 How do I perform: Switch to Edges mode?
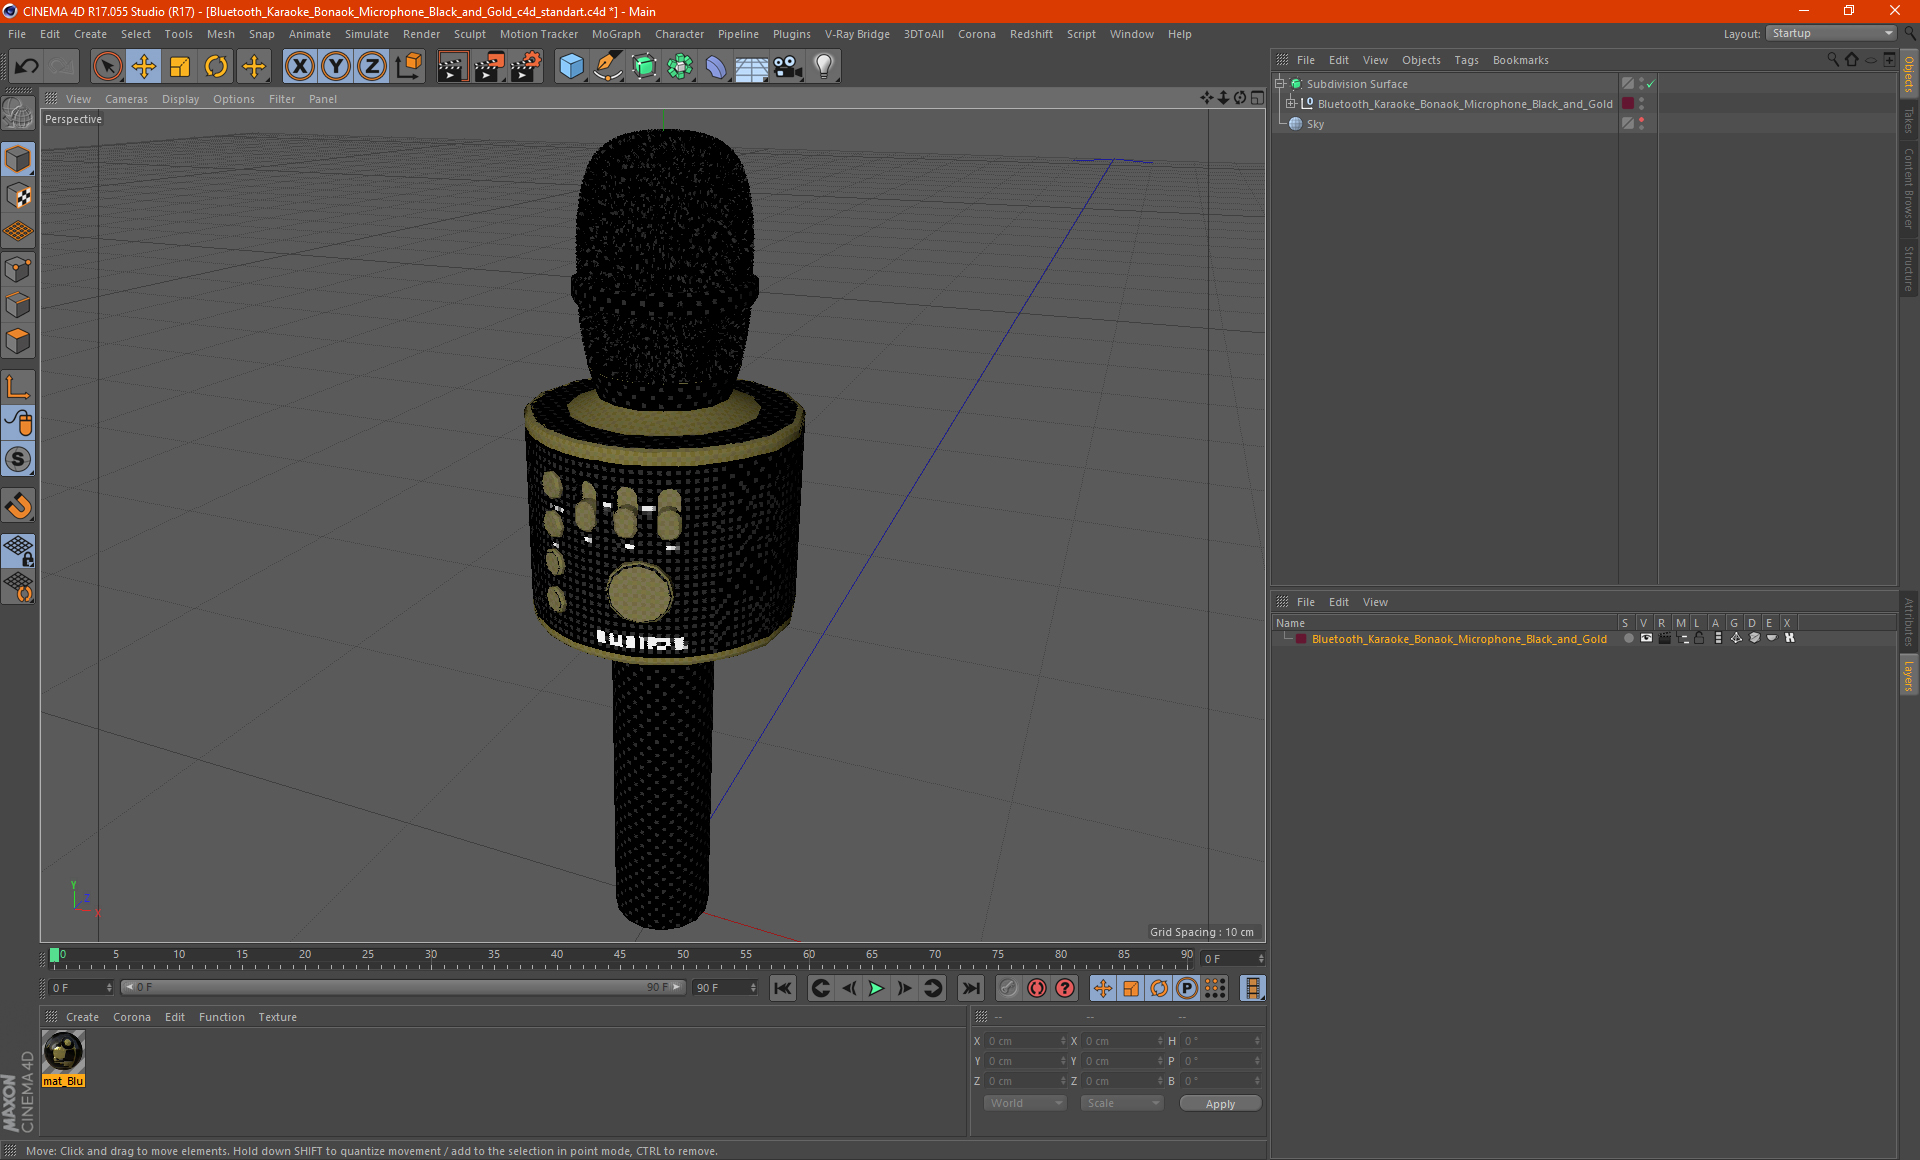(18, 305)
